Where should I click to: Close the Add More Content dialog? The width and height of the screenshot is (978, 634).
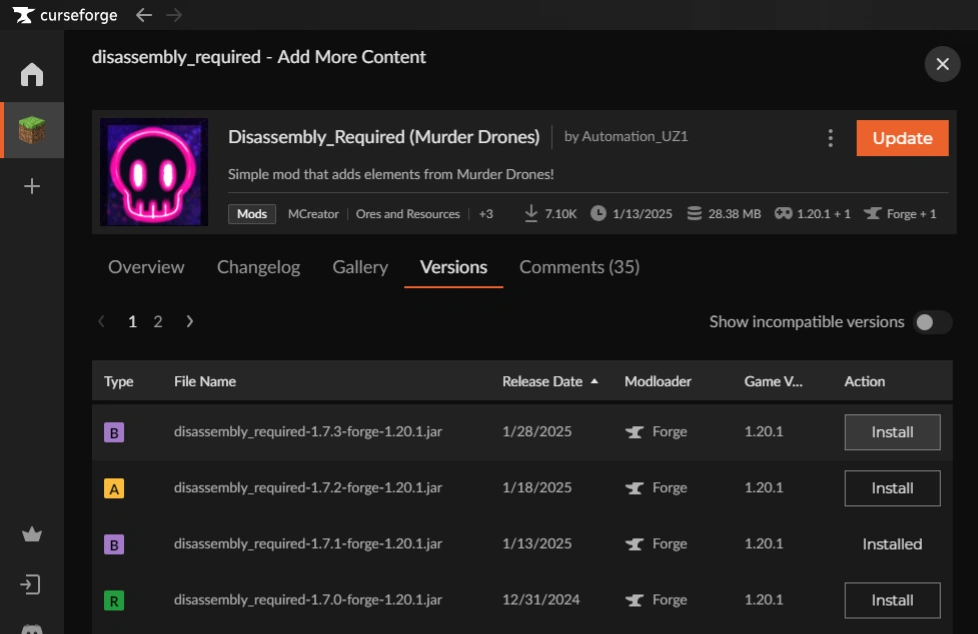click(x=942, y=64)
